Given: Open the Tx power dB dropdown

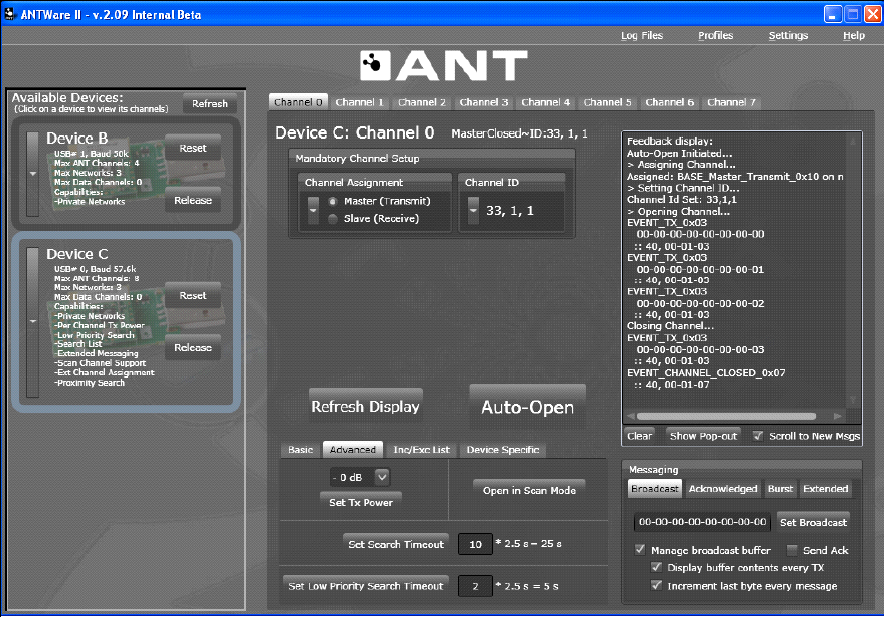Looking at the screenshot, I should point(382,477).
